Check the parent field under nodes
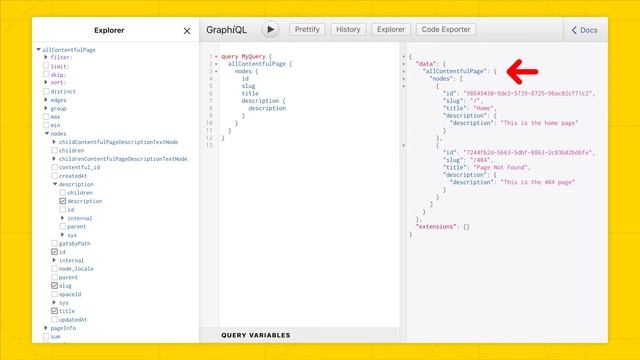640x360 pixels. pos(54,277)
